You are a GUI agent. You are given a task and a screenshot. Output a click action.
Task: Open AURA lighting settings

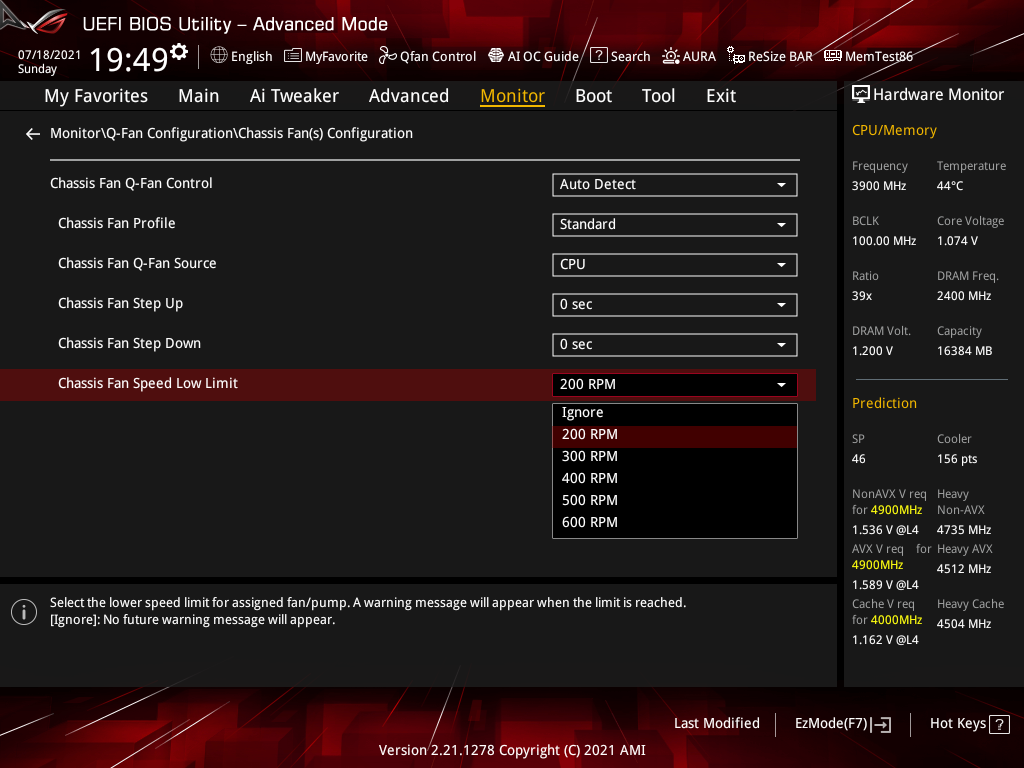pyautogui.click(x=688, y=56)
